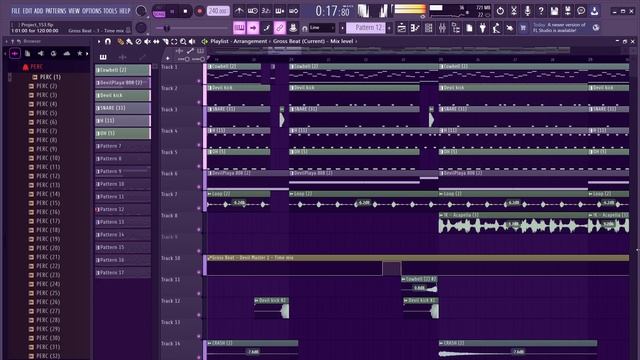Viewport: 640px width, 360px height.
Task: Select the browser cloud tab
Action: (x=67, y=53)
